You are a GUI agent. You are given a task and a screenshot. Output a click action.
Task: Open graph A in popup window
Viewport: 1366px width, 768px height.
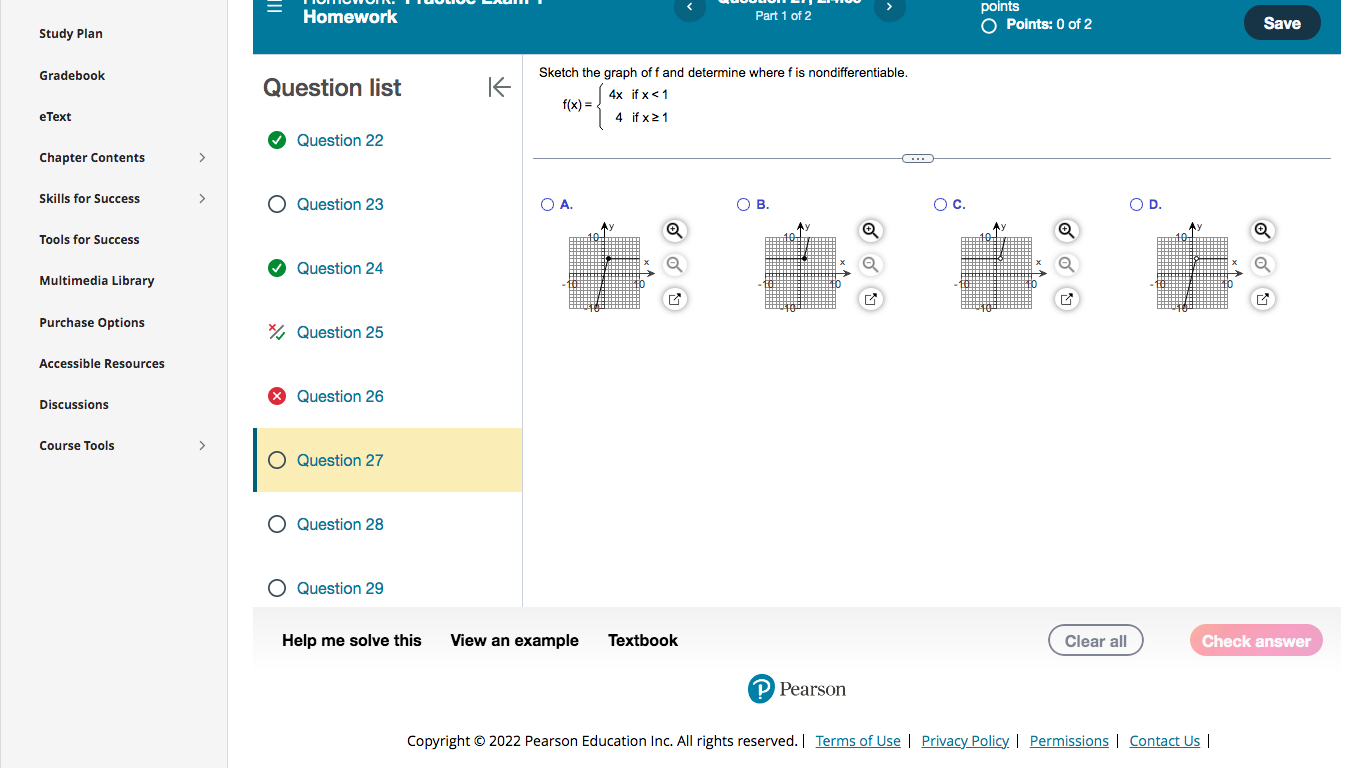click(675, 299)
